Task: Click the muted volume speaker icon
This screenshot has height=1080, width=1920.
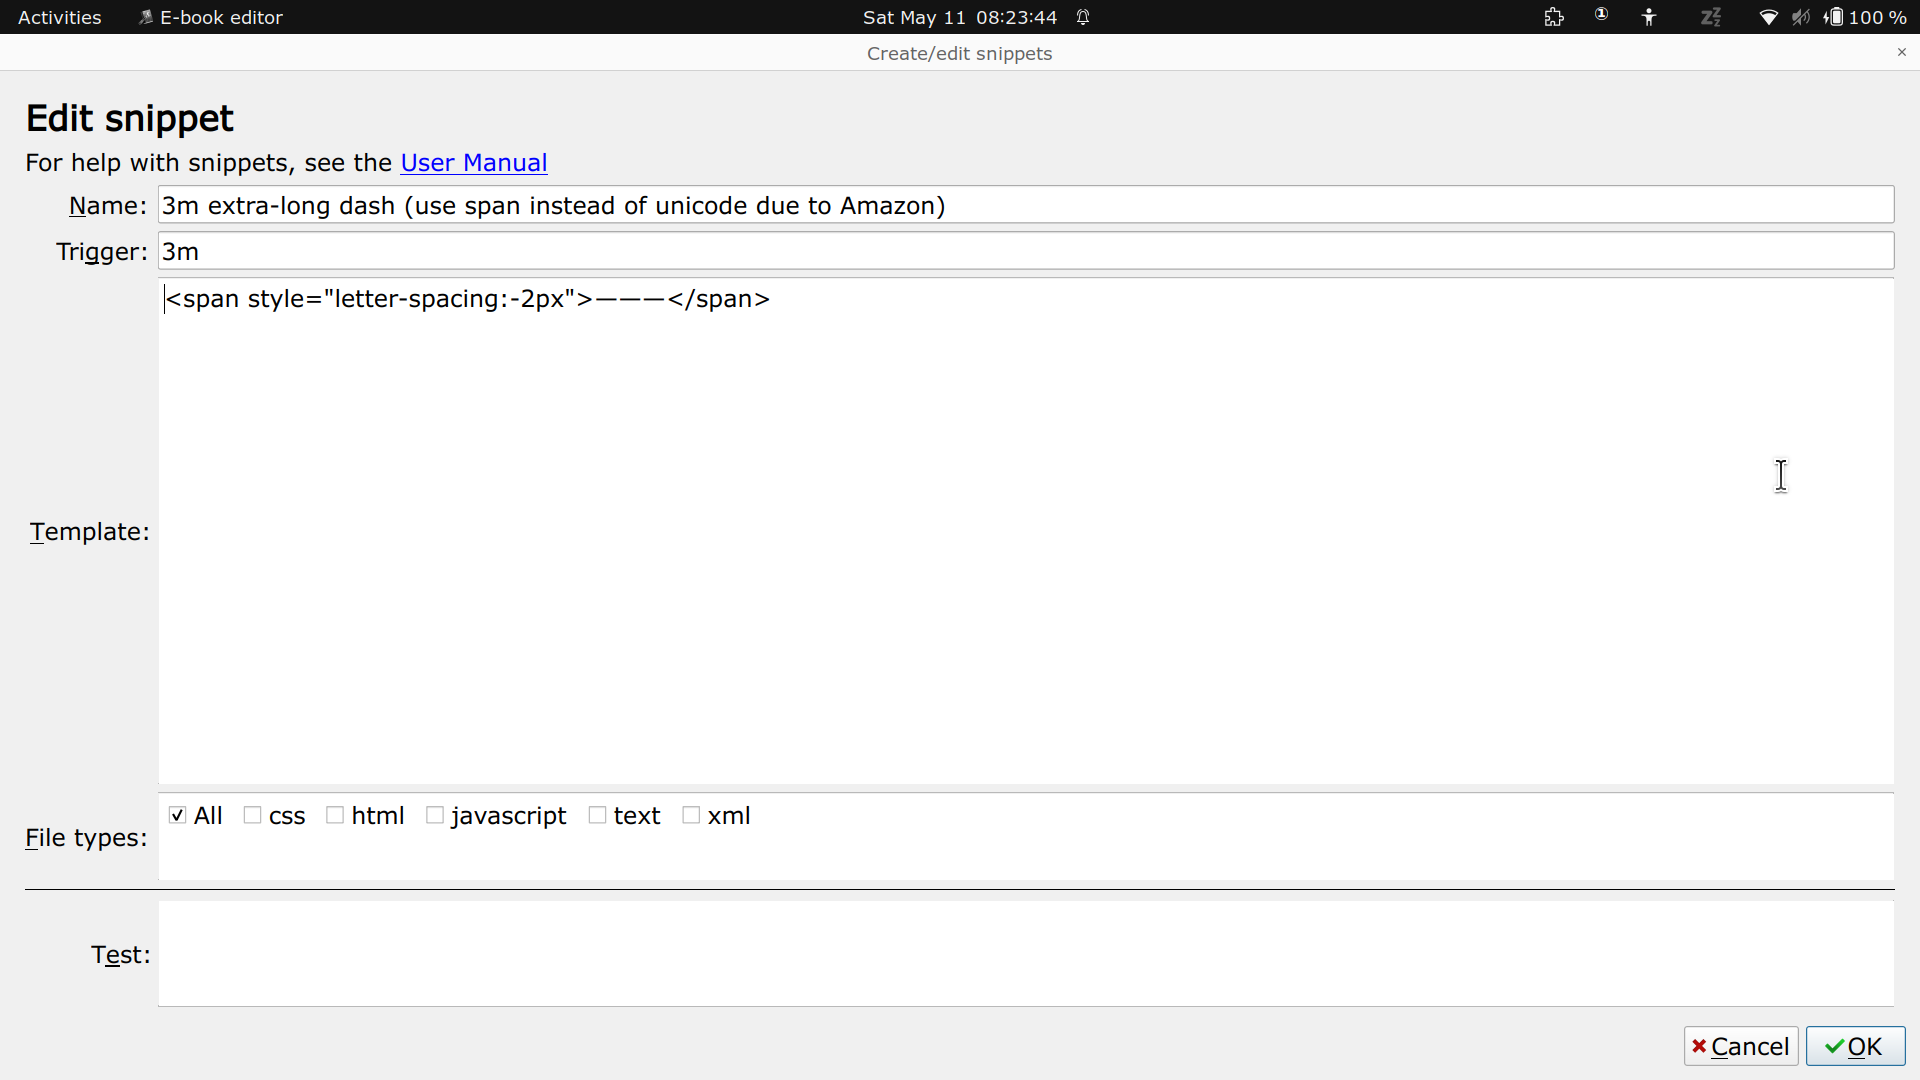Action: [x=1800, y=17]
